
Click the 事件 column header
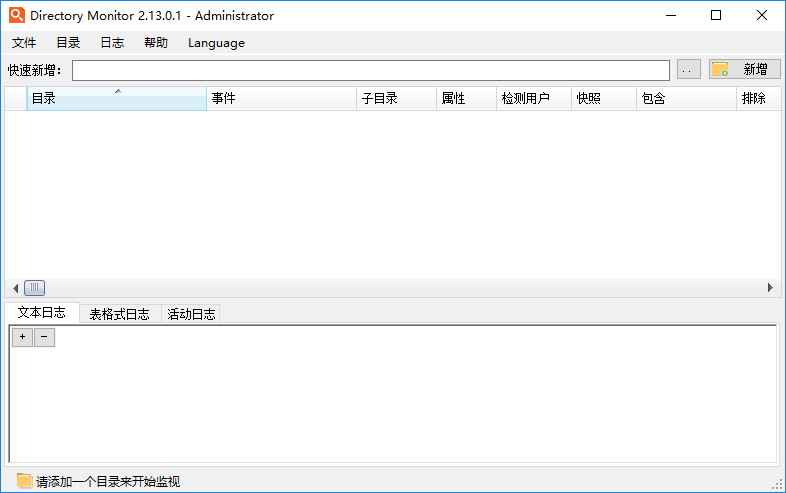pyautogui.click(x=281, y=99)
